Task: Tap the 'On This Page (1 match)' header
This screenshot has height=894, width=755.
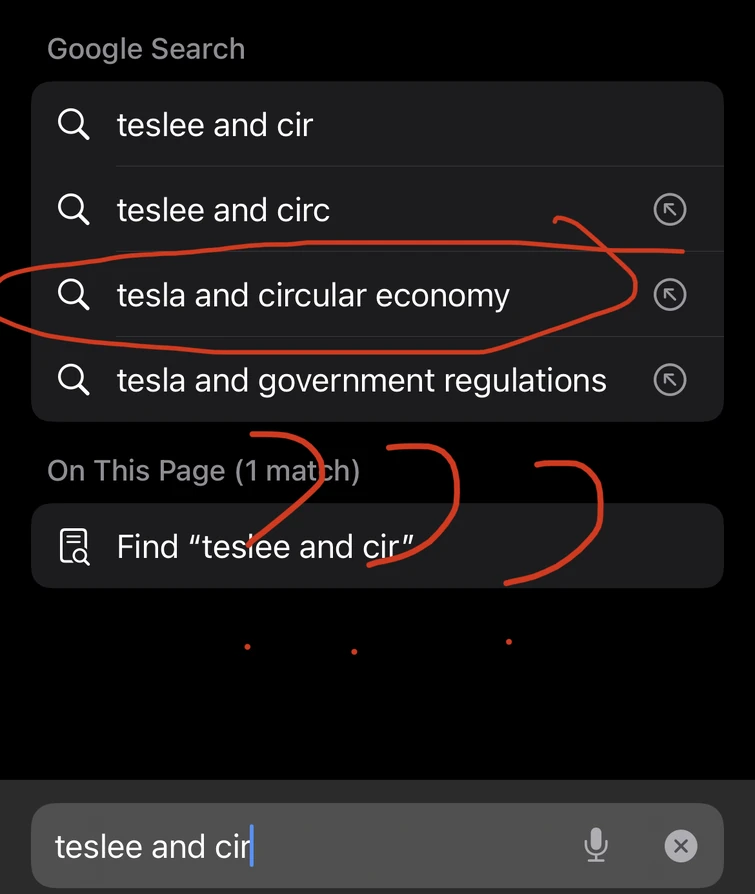Action: (203, 471)
